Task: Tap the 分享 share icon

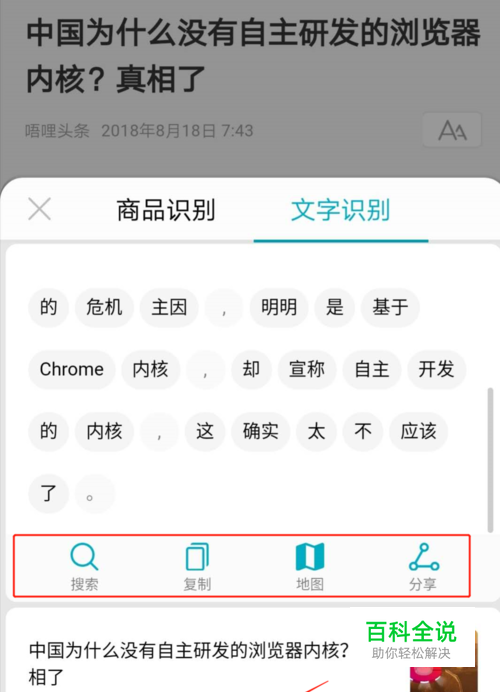Action: point(423,557)
